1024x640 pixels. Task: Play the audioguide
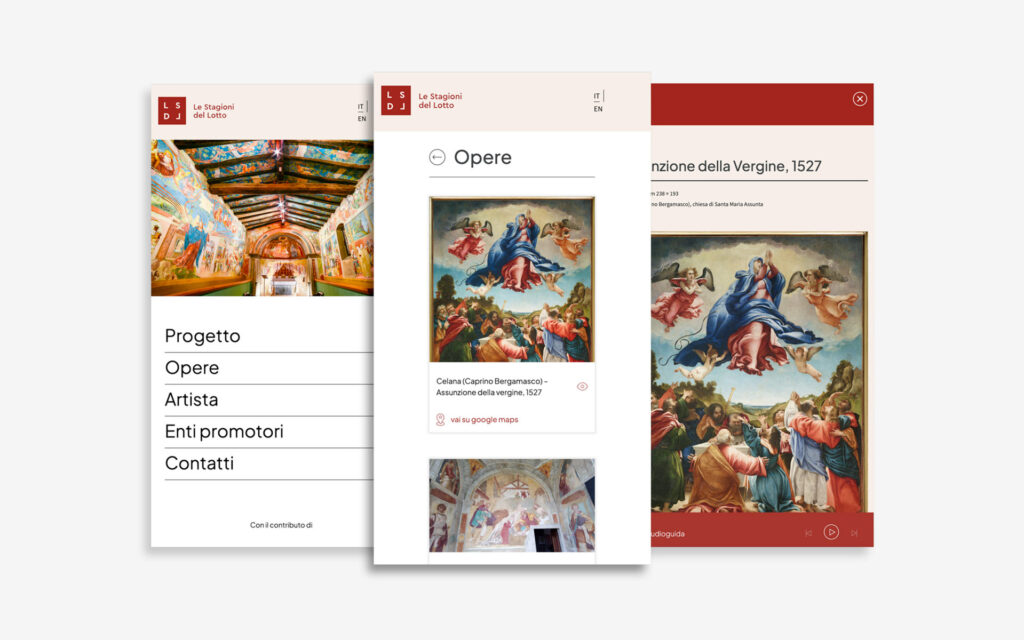[831, 532]
